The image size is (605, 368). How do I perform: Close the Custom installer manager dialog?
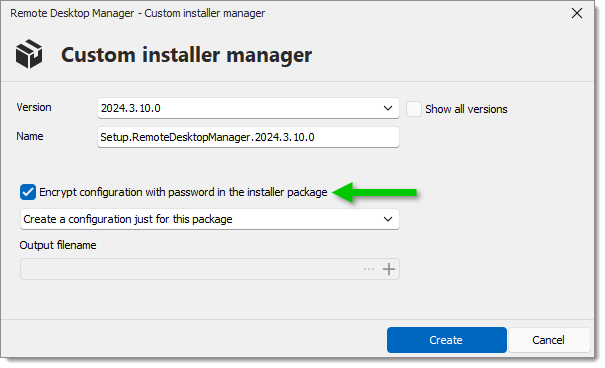[x=577, y=13]
